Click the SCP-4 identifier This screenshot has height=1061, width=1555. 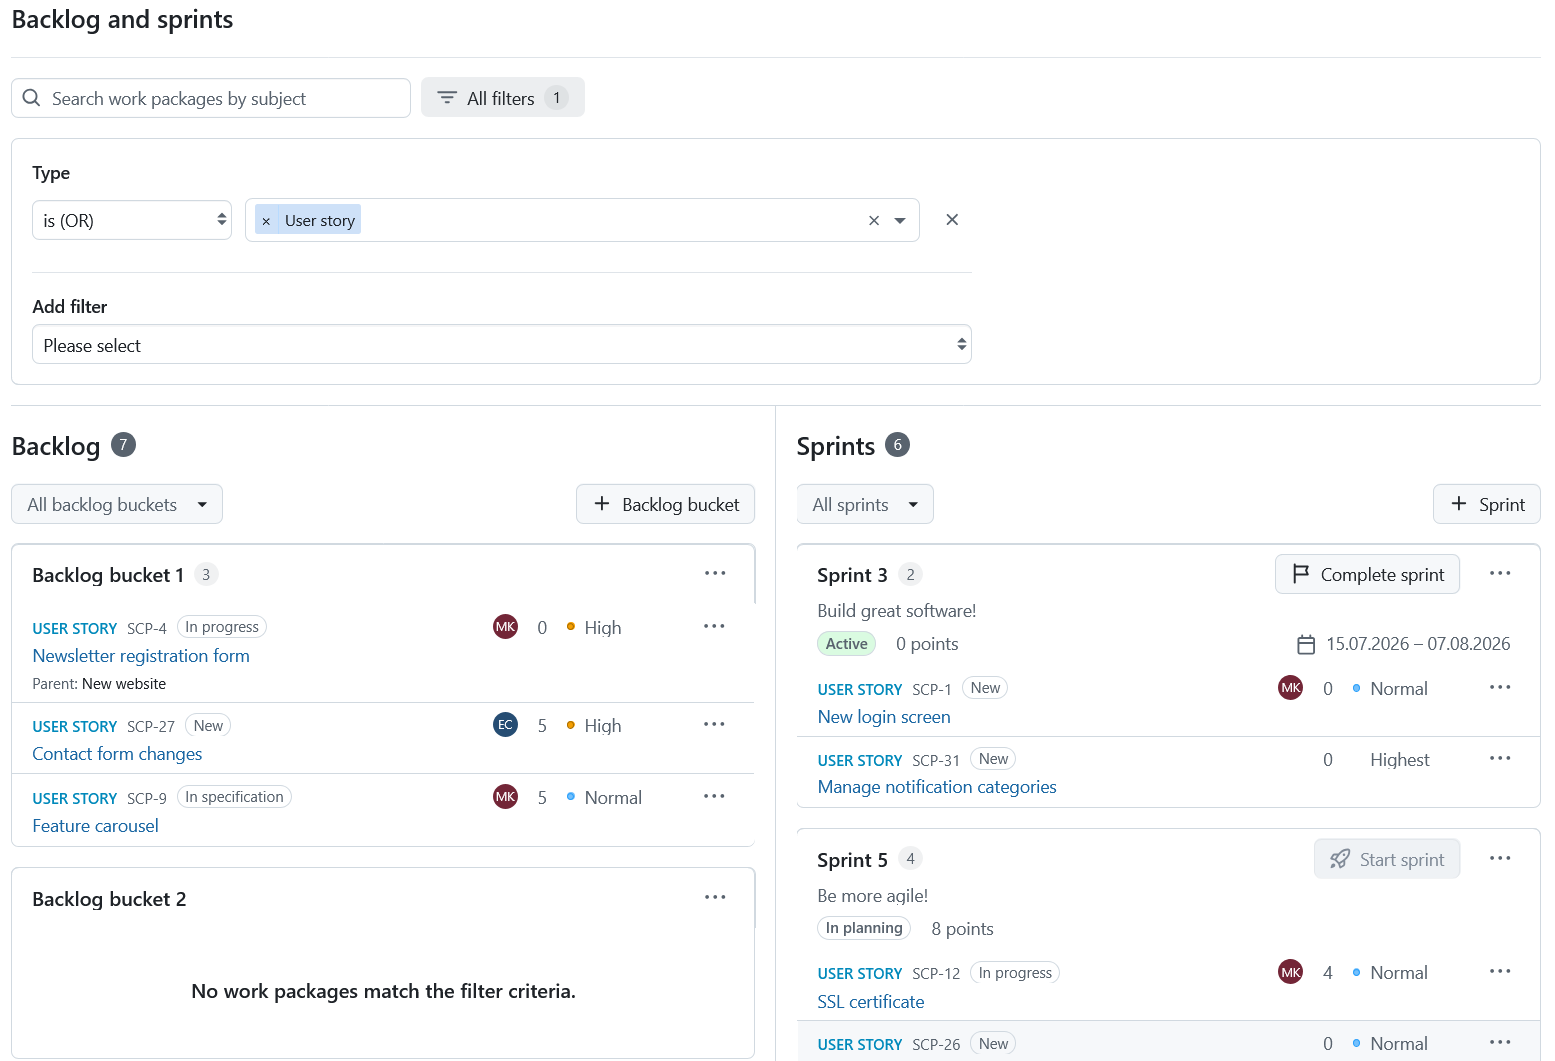pos(147,628)
